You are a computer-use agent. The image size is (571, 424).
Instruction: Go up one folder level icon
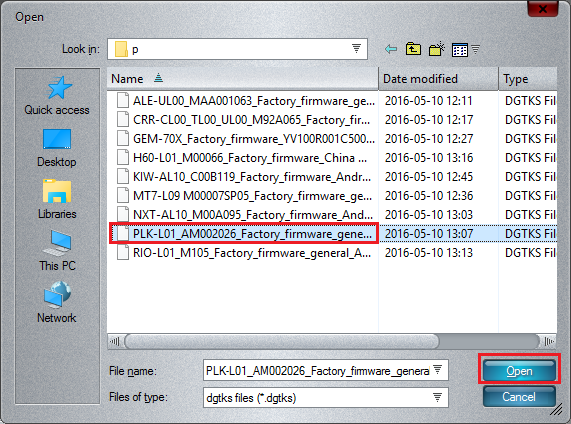point(413,49)
